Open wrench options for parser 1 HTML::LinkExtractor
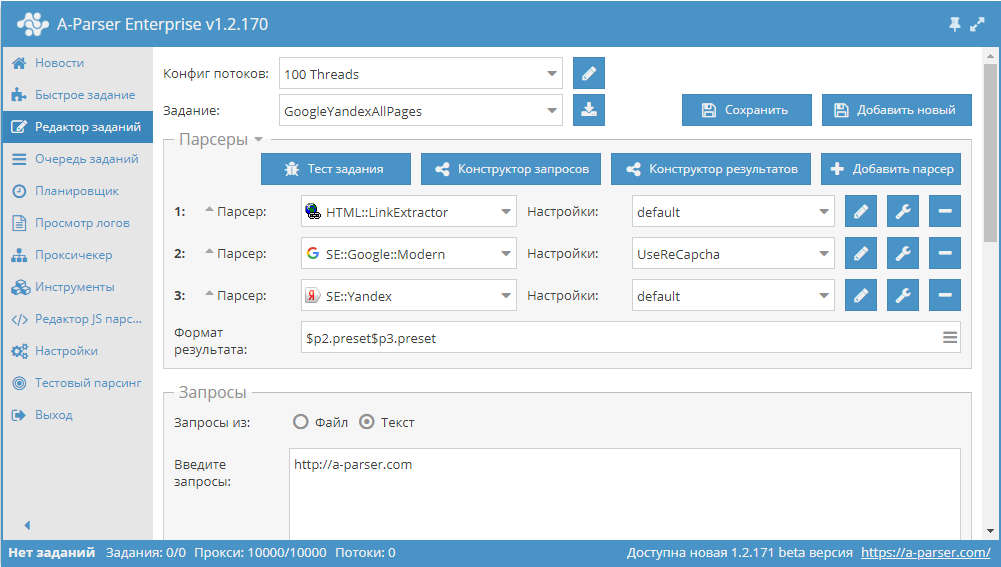1001x567 pixels. (x=903, y=211)
